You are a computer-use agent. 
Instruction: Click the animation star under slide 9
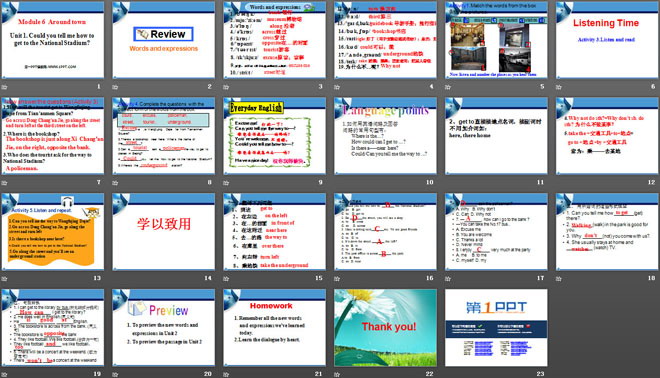226,183
